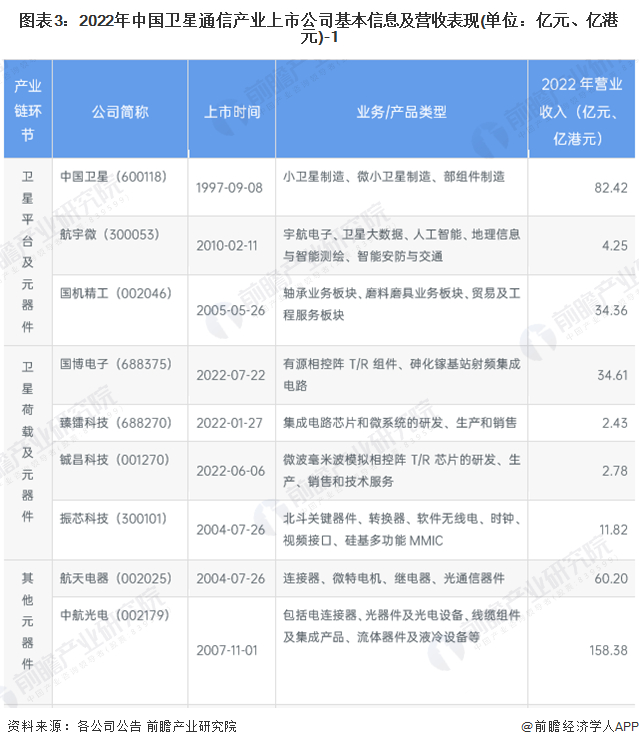Click listing date 2010-02-11

[x=227, y=246]
